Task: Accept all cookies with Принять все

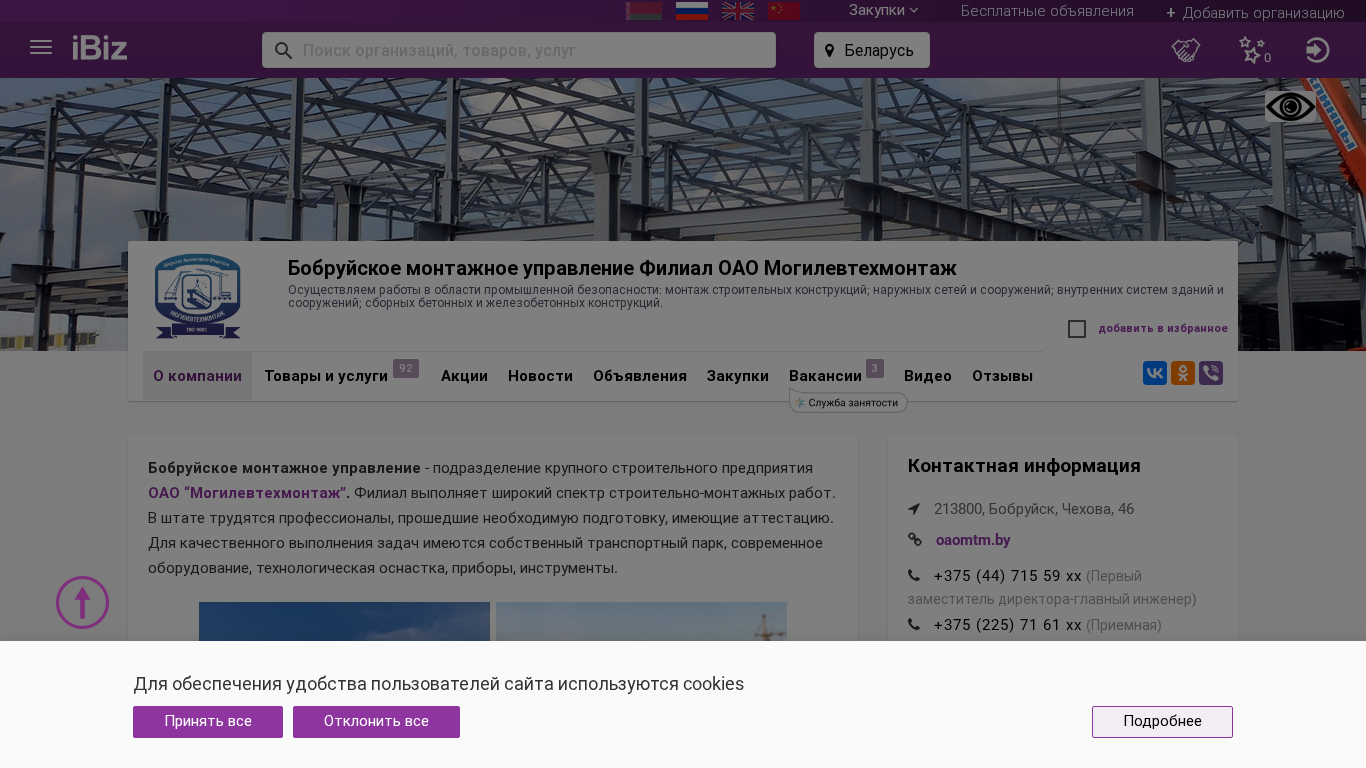Action: click(208, 722)
